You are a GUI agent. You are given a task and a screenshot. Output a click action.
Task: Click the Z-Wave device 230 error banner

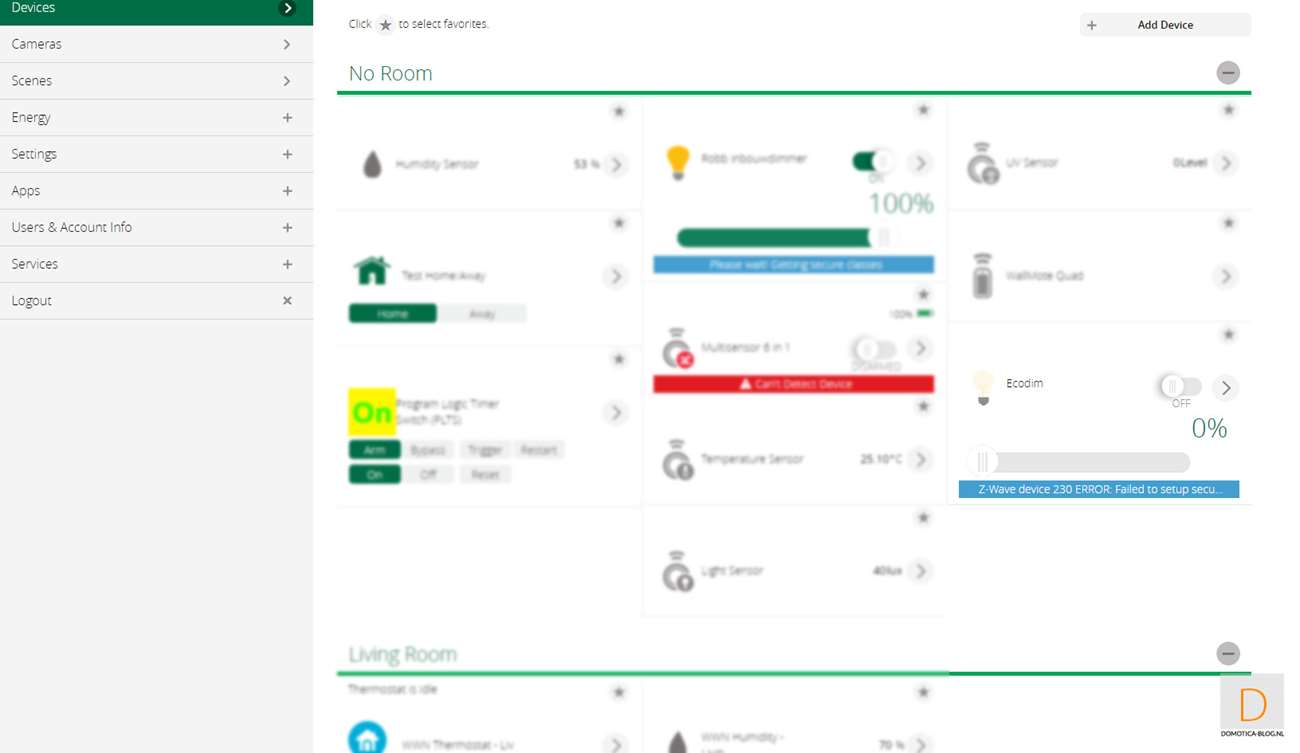point(1098,490)
